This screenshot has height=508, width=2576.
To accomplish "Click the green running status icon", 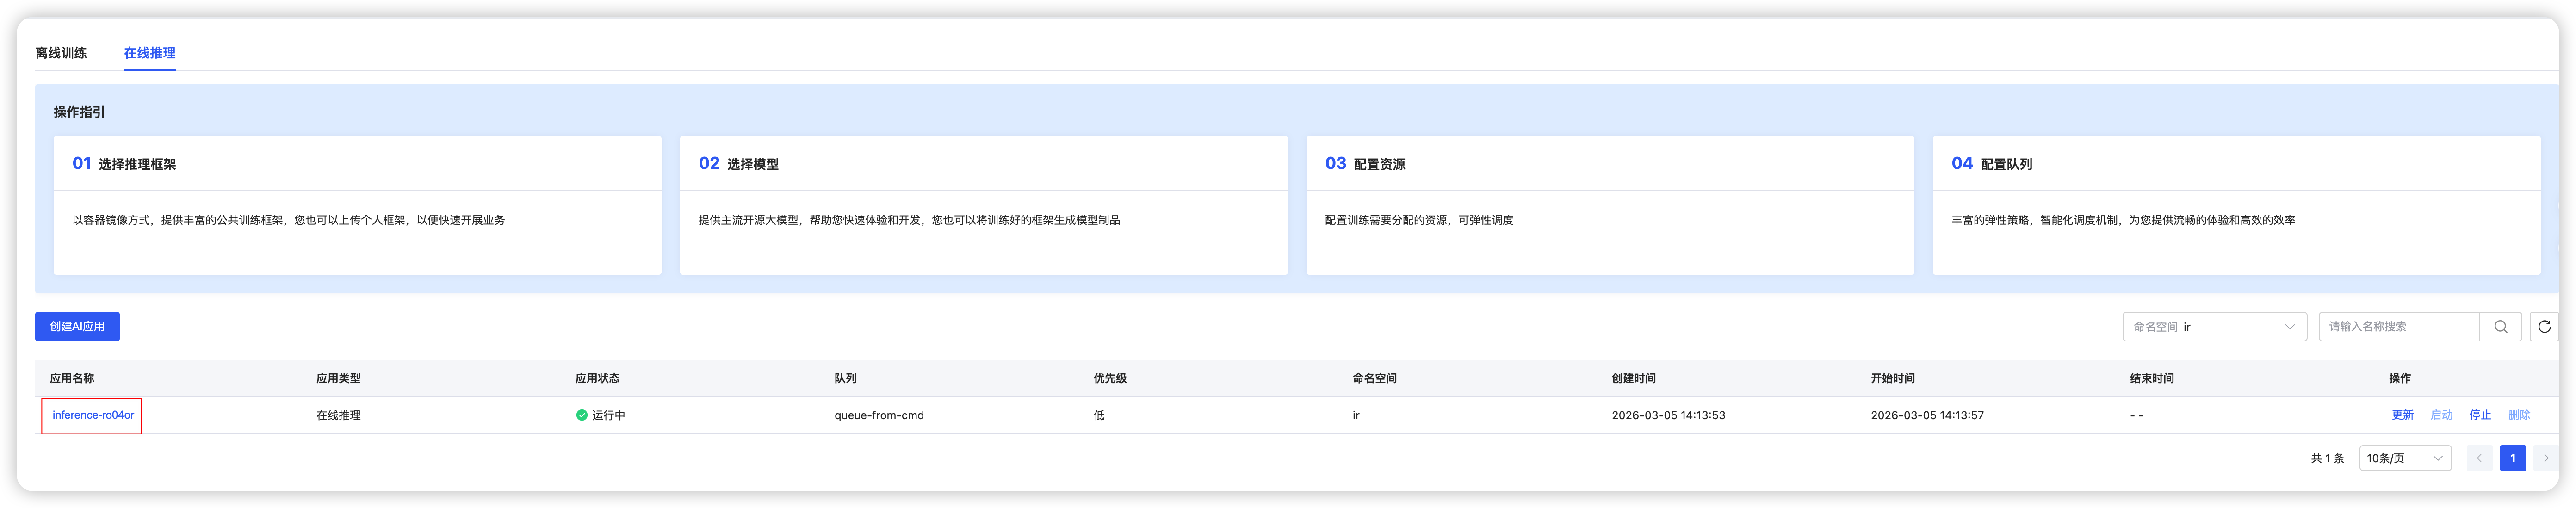I will click(581, 415).
